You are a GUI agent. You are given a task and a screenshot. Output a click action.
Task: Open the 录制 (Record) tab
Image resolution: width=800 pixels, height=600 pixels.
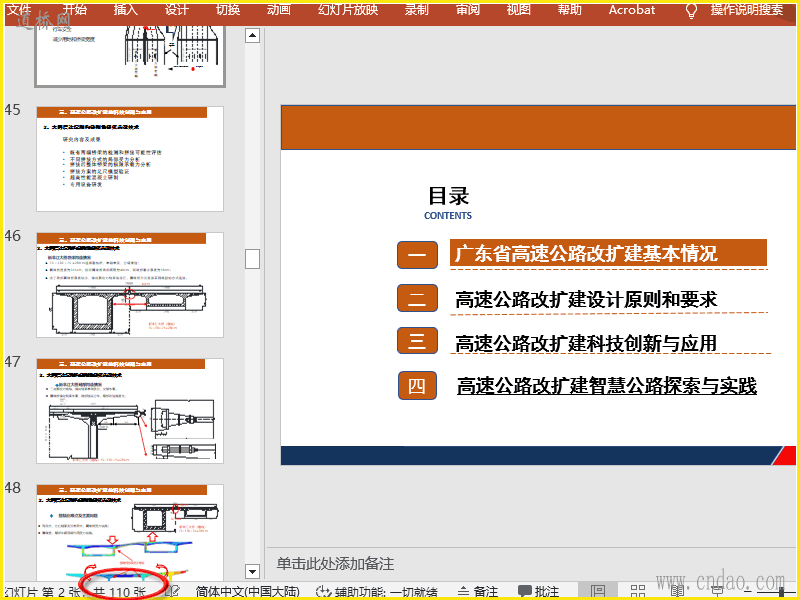tap(416, 9)
